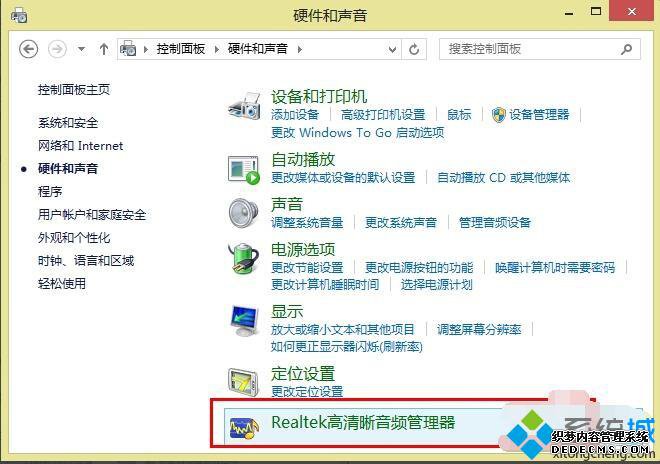Select 系统和安全 in the sidebar

click(x=68, y=123)
